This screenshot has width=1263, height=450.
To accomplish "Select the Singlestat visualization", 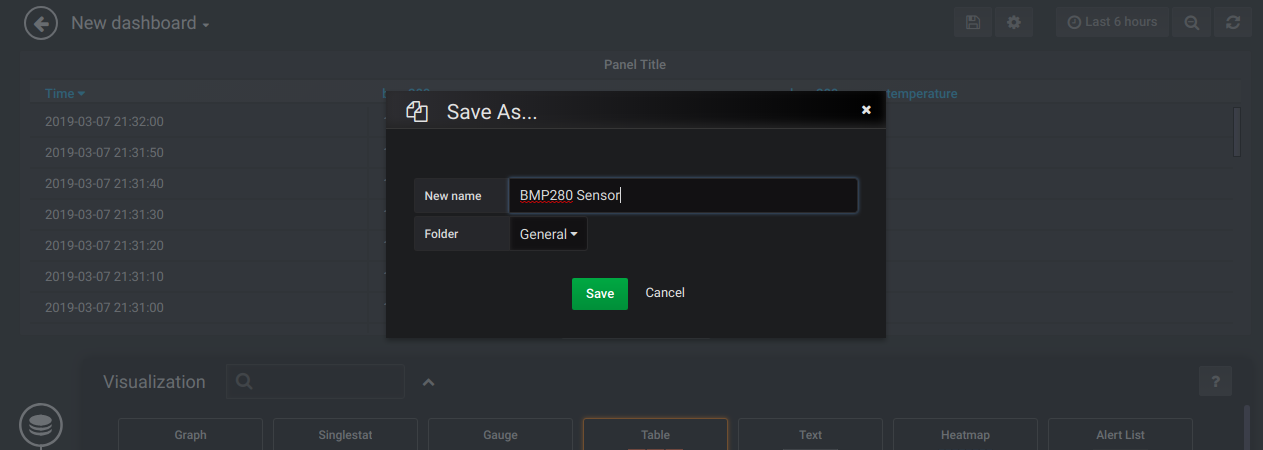I will tap(345, 434).
